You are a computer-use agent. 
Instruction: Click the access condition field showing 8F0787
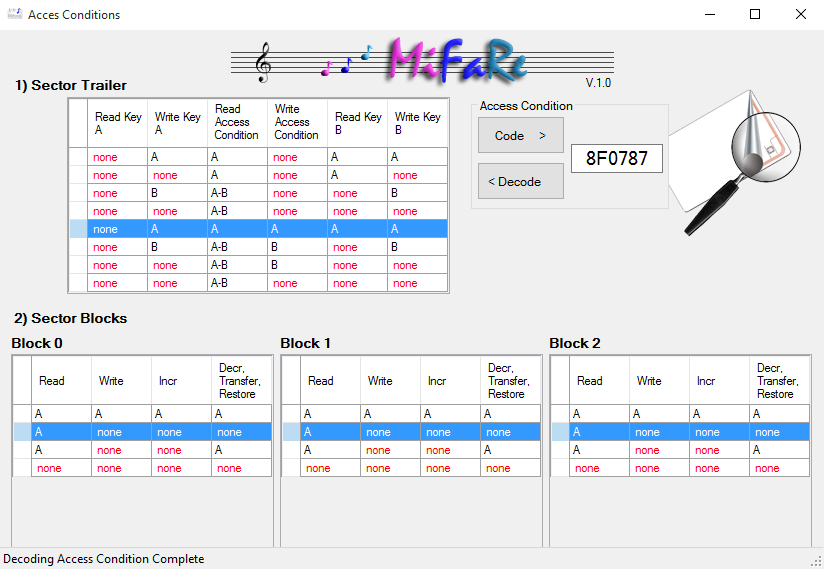coord(616,158)
